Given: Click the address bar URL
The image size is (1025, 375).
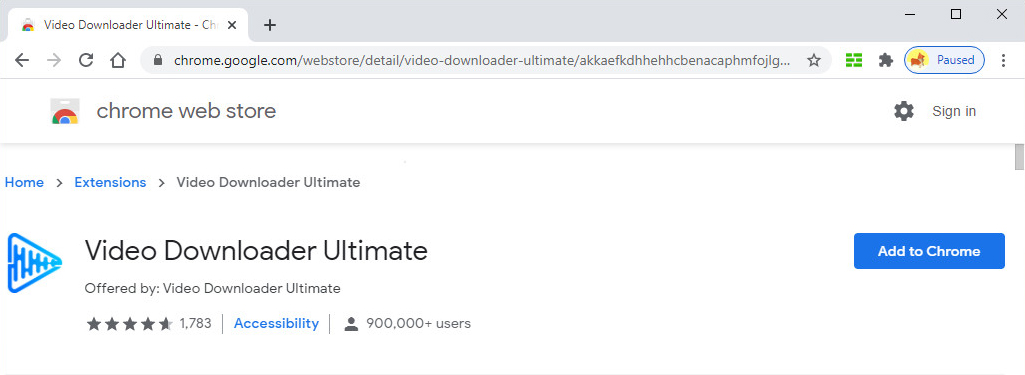Looking at the screenshot, I should tap(482, 61).
